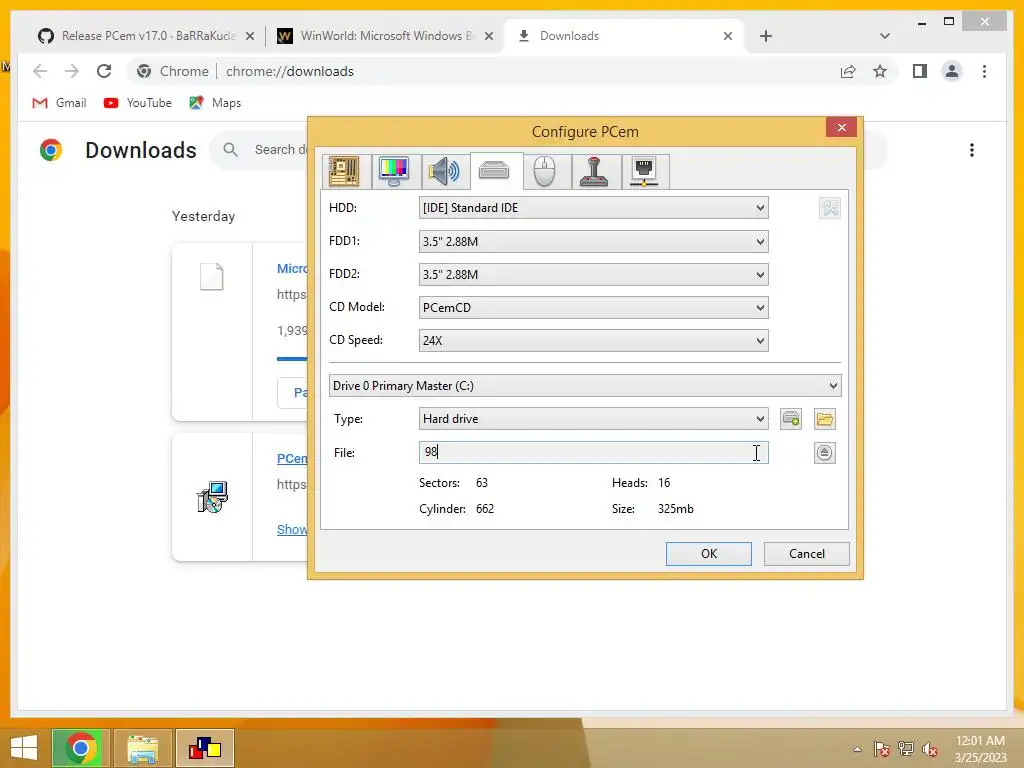This screenshot has width=1024, height=768.
Task: Open the Chrome three-dot menu
Action: (984, 71)
